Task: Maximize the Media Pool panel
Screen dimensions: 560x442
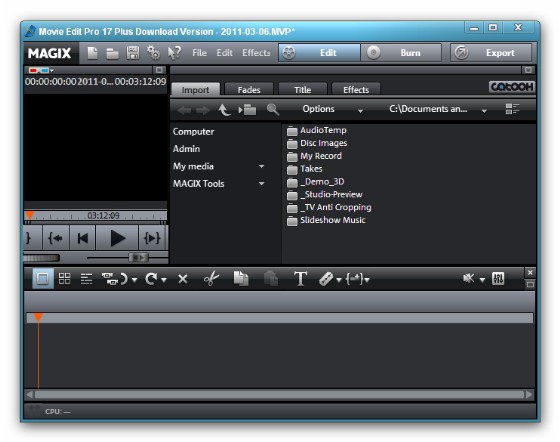Action: (528, 70)
